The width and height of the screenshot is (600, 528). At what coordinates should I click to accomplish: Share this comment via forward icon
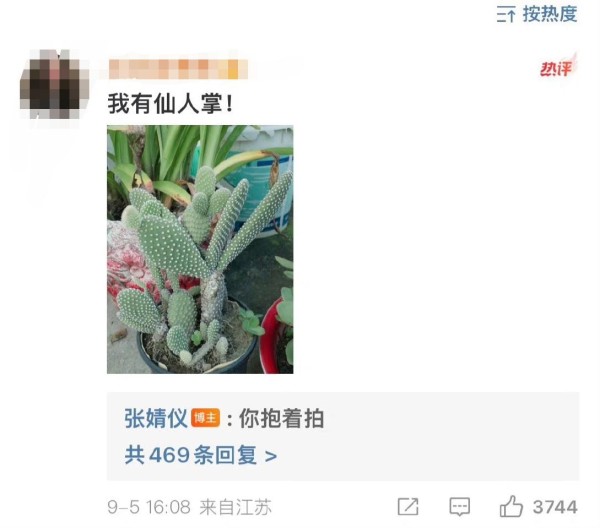(x=408, y=507)
